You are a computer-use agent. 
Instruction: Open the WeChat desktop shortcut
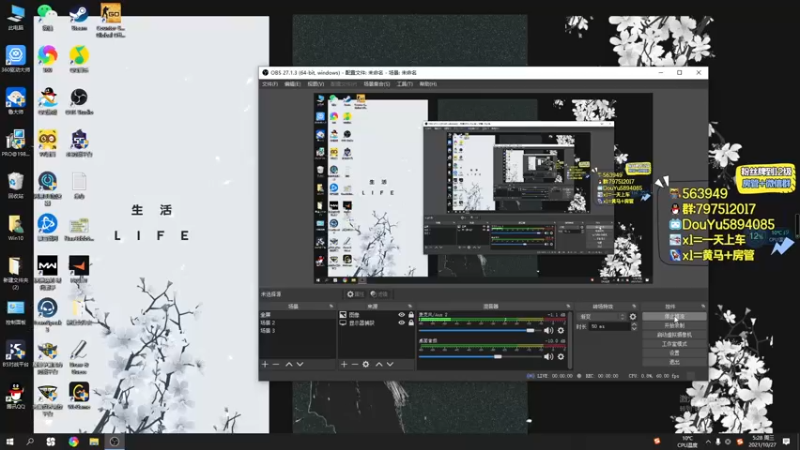(47, 18)
